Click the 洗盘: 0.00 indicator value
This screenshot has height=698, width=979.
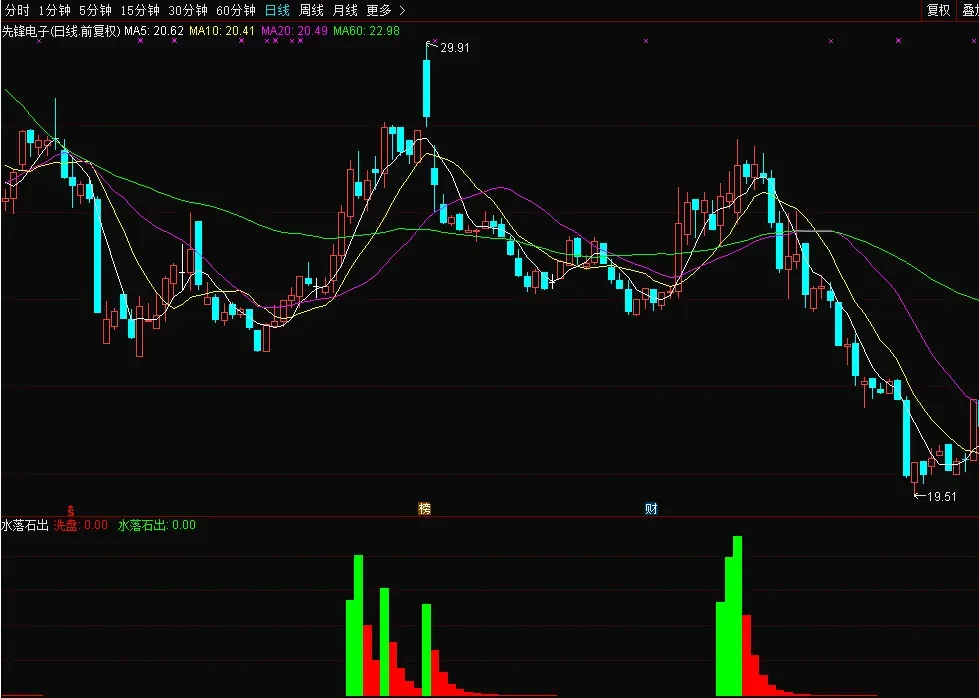[x=81, y=525]
